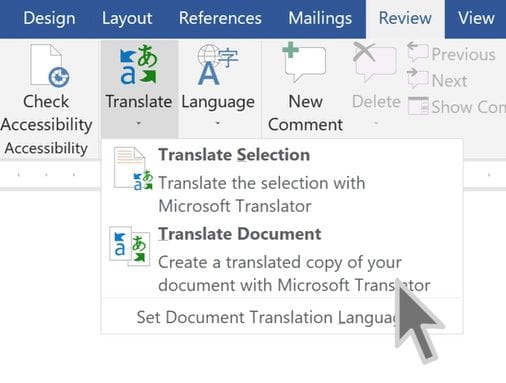Expand the Translate dropdown arrow
Screen dimensions: 506x383
point(138,123)
